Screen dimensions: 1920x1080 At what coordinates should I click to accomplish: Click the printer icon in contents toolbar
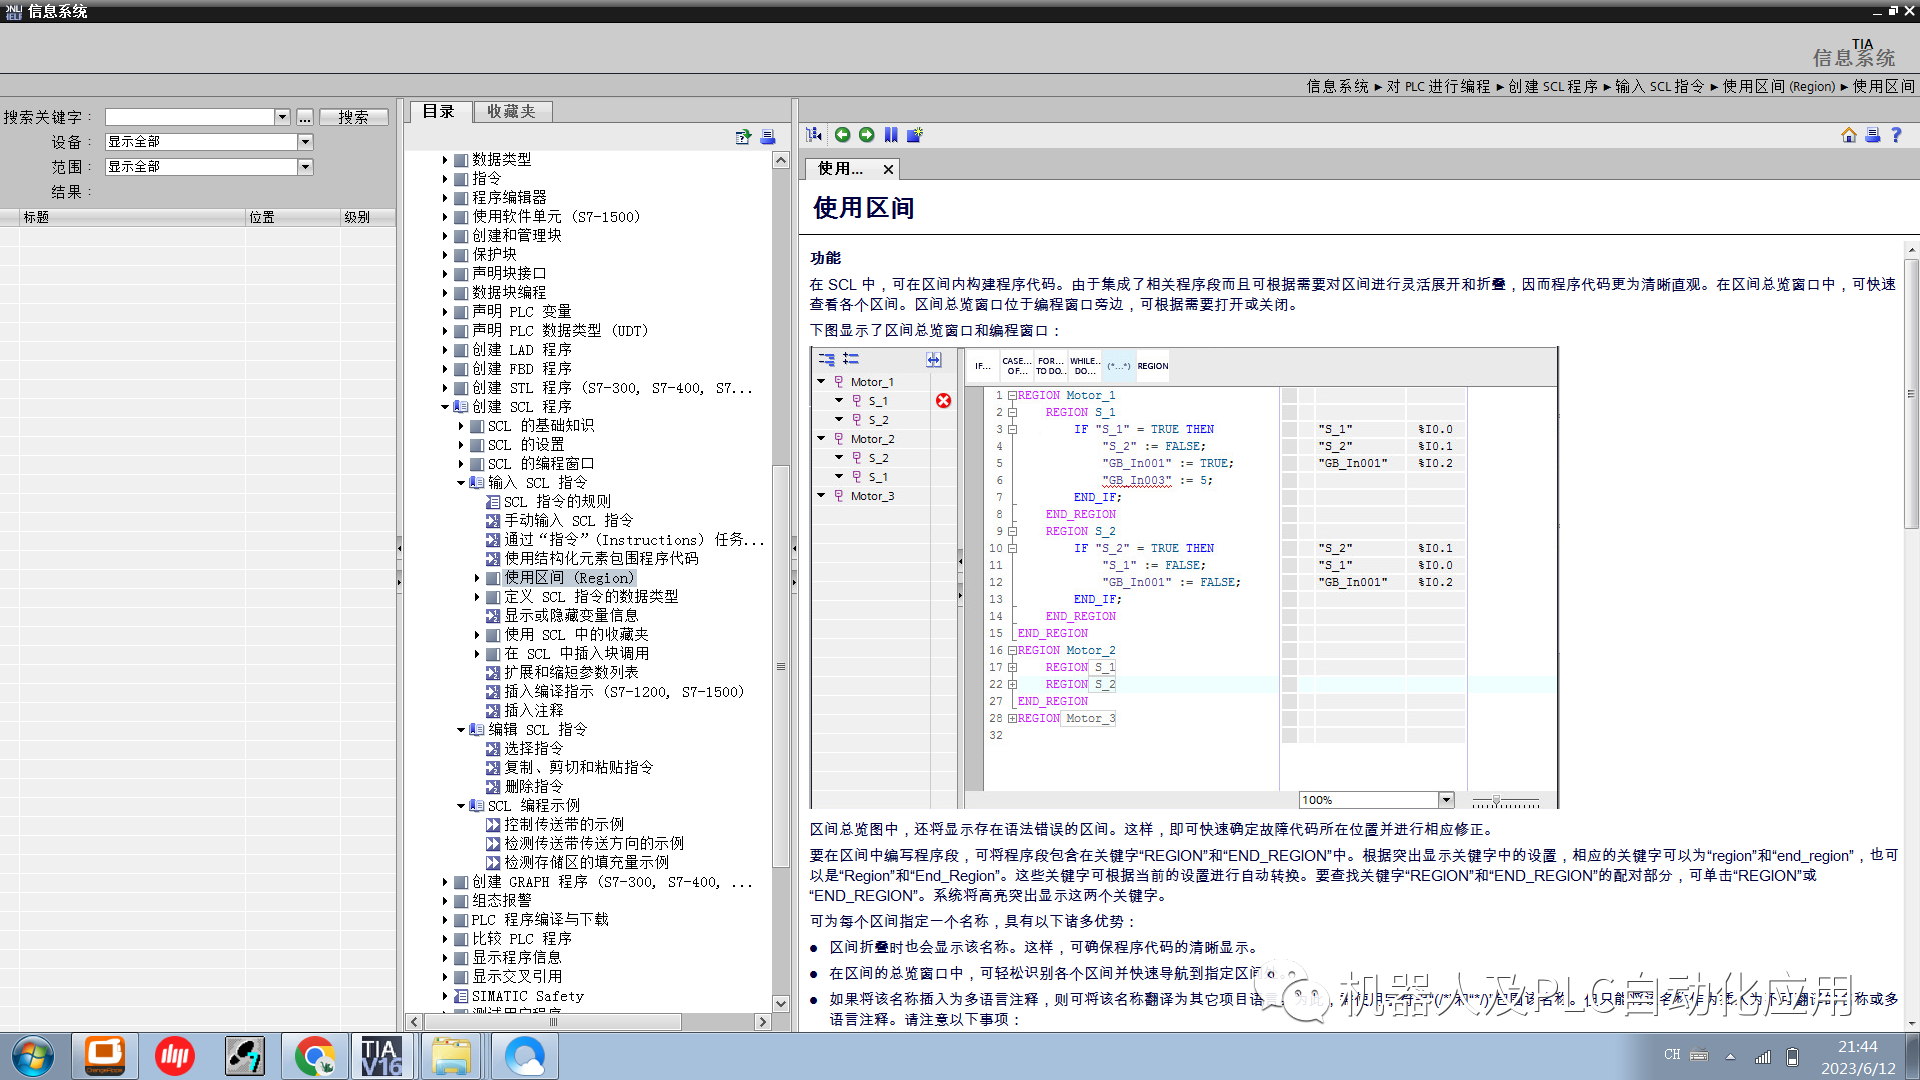767,137
